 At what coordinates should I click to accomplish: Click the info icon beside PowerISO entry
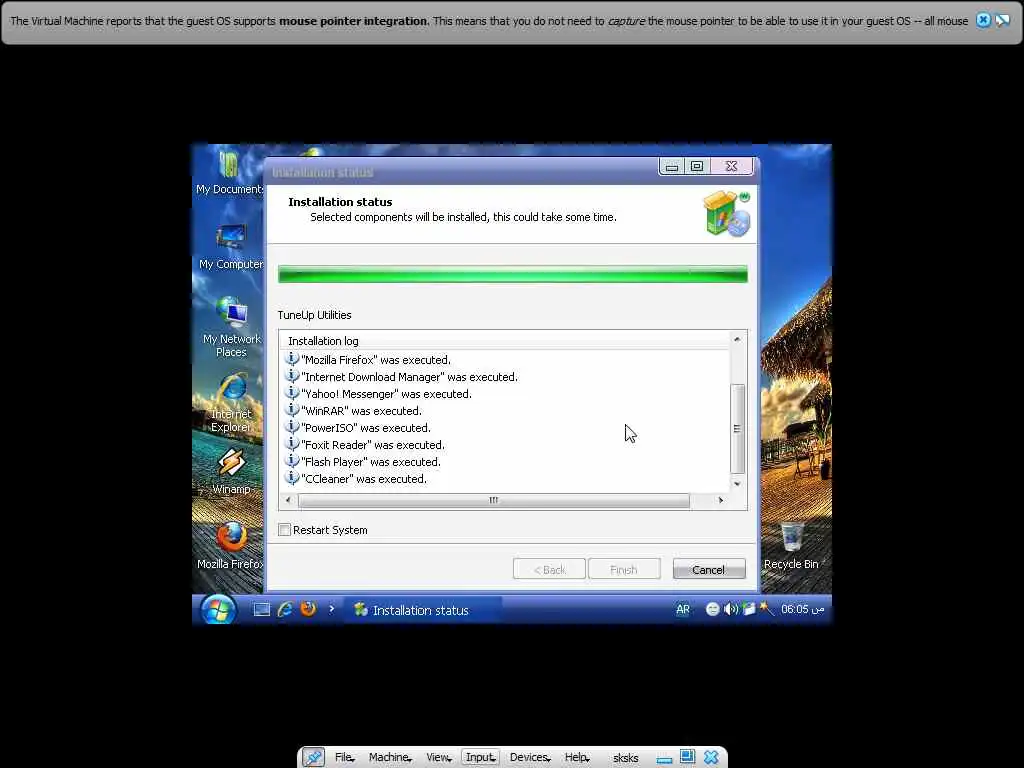click(292, 426)
